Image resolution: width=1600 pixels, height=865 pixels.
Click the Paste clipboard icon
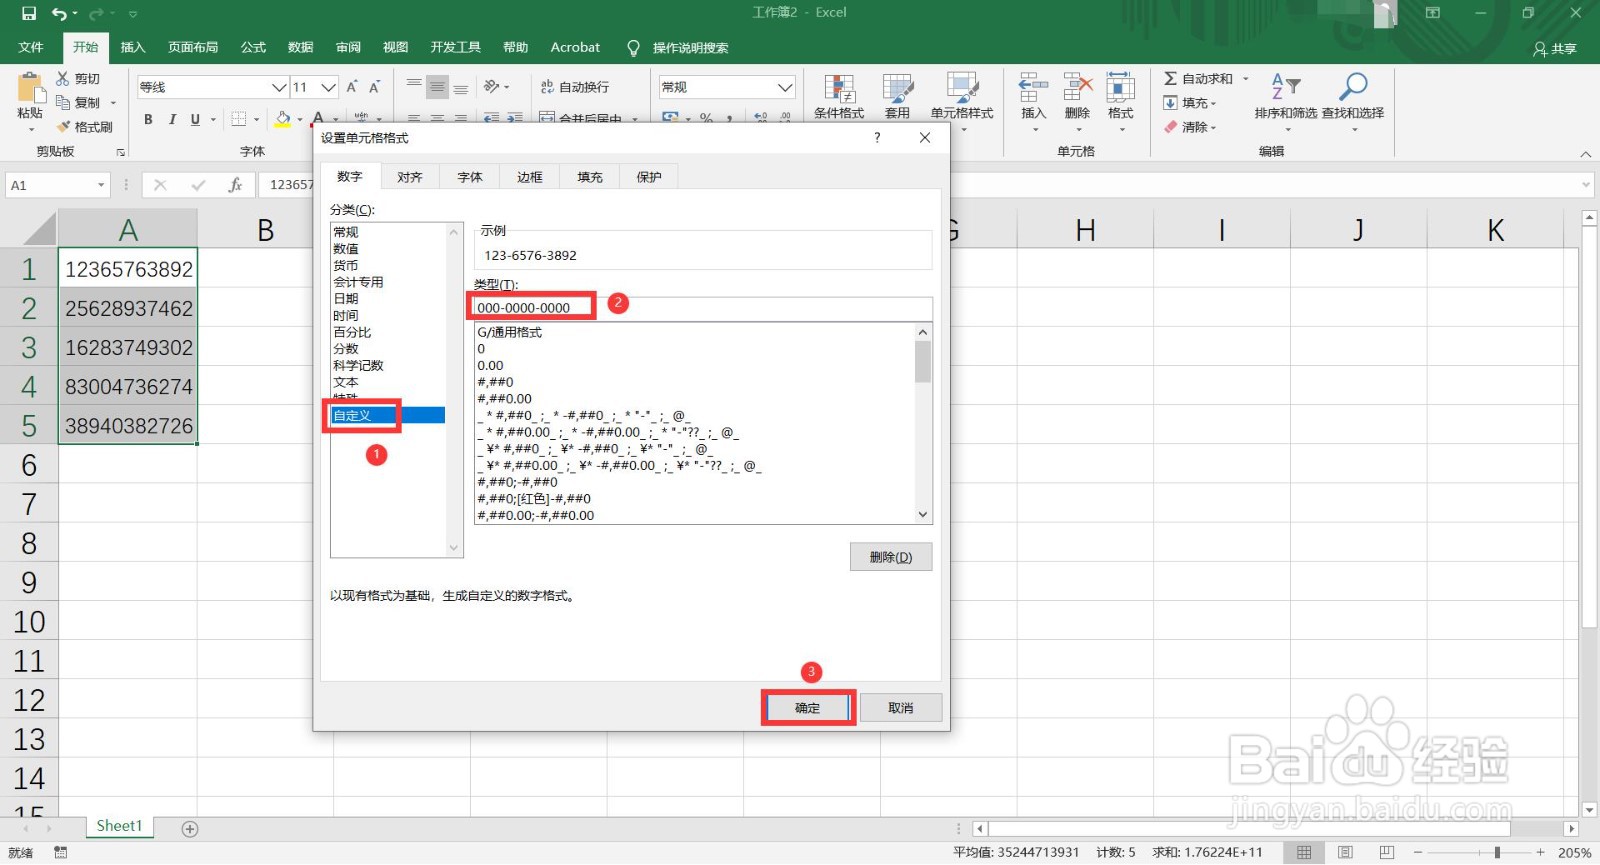pyautogui.click(x=30, y=88)
